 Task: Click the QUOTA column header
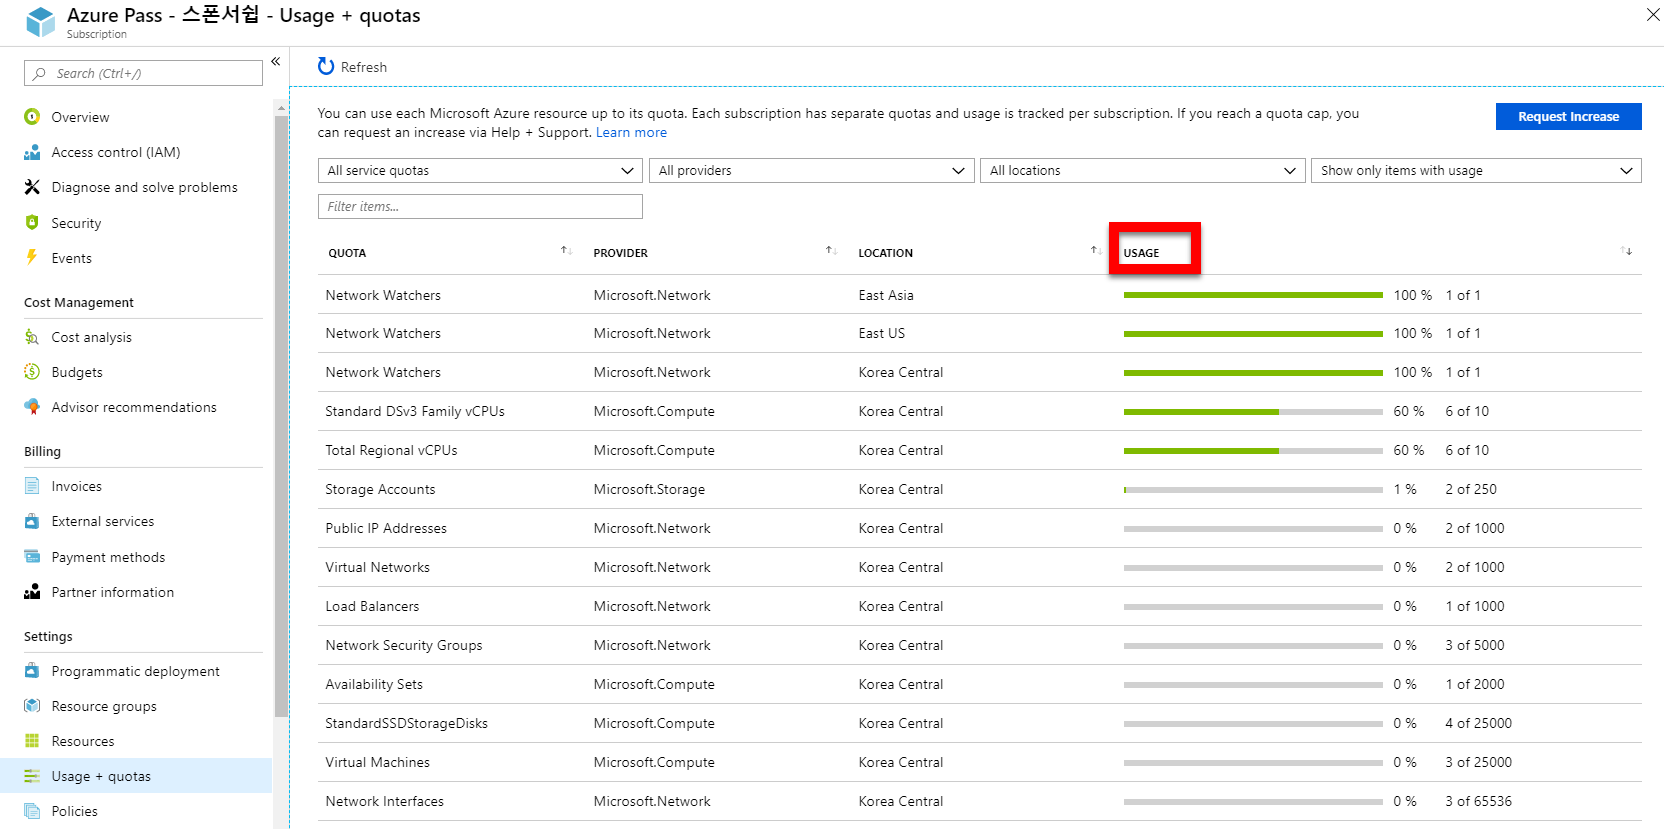tap(347, 253)
